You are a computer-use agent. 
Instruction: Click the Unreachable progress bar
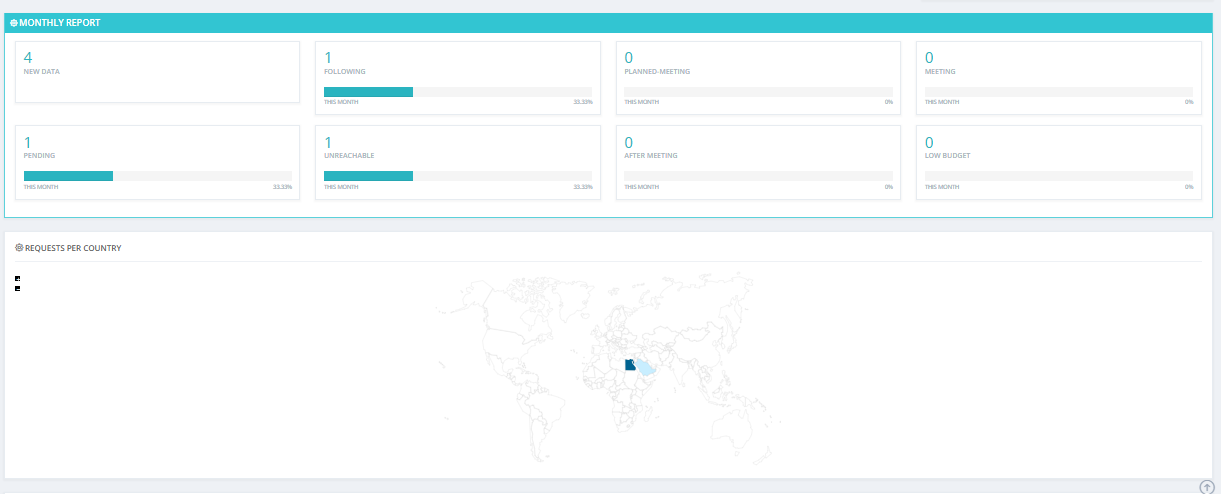click(458, 176)
